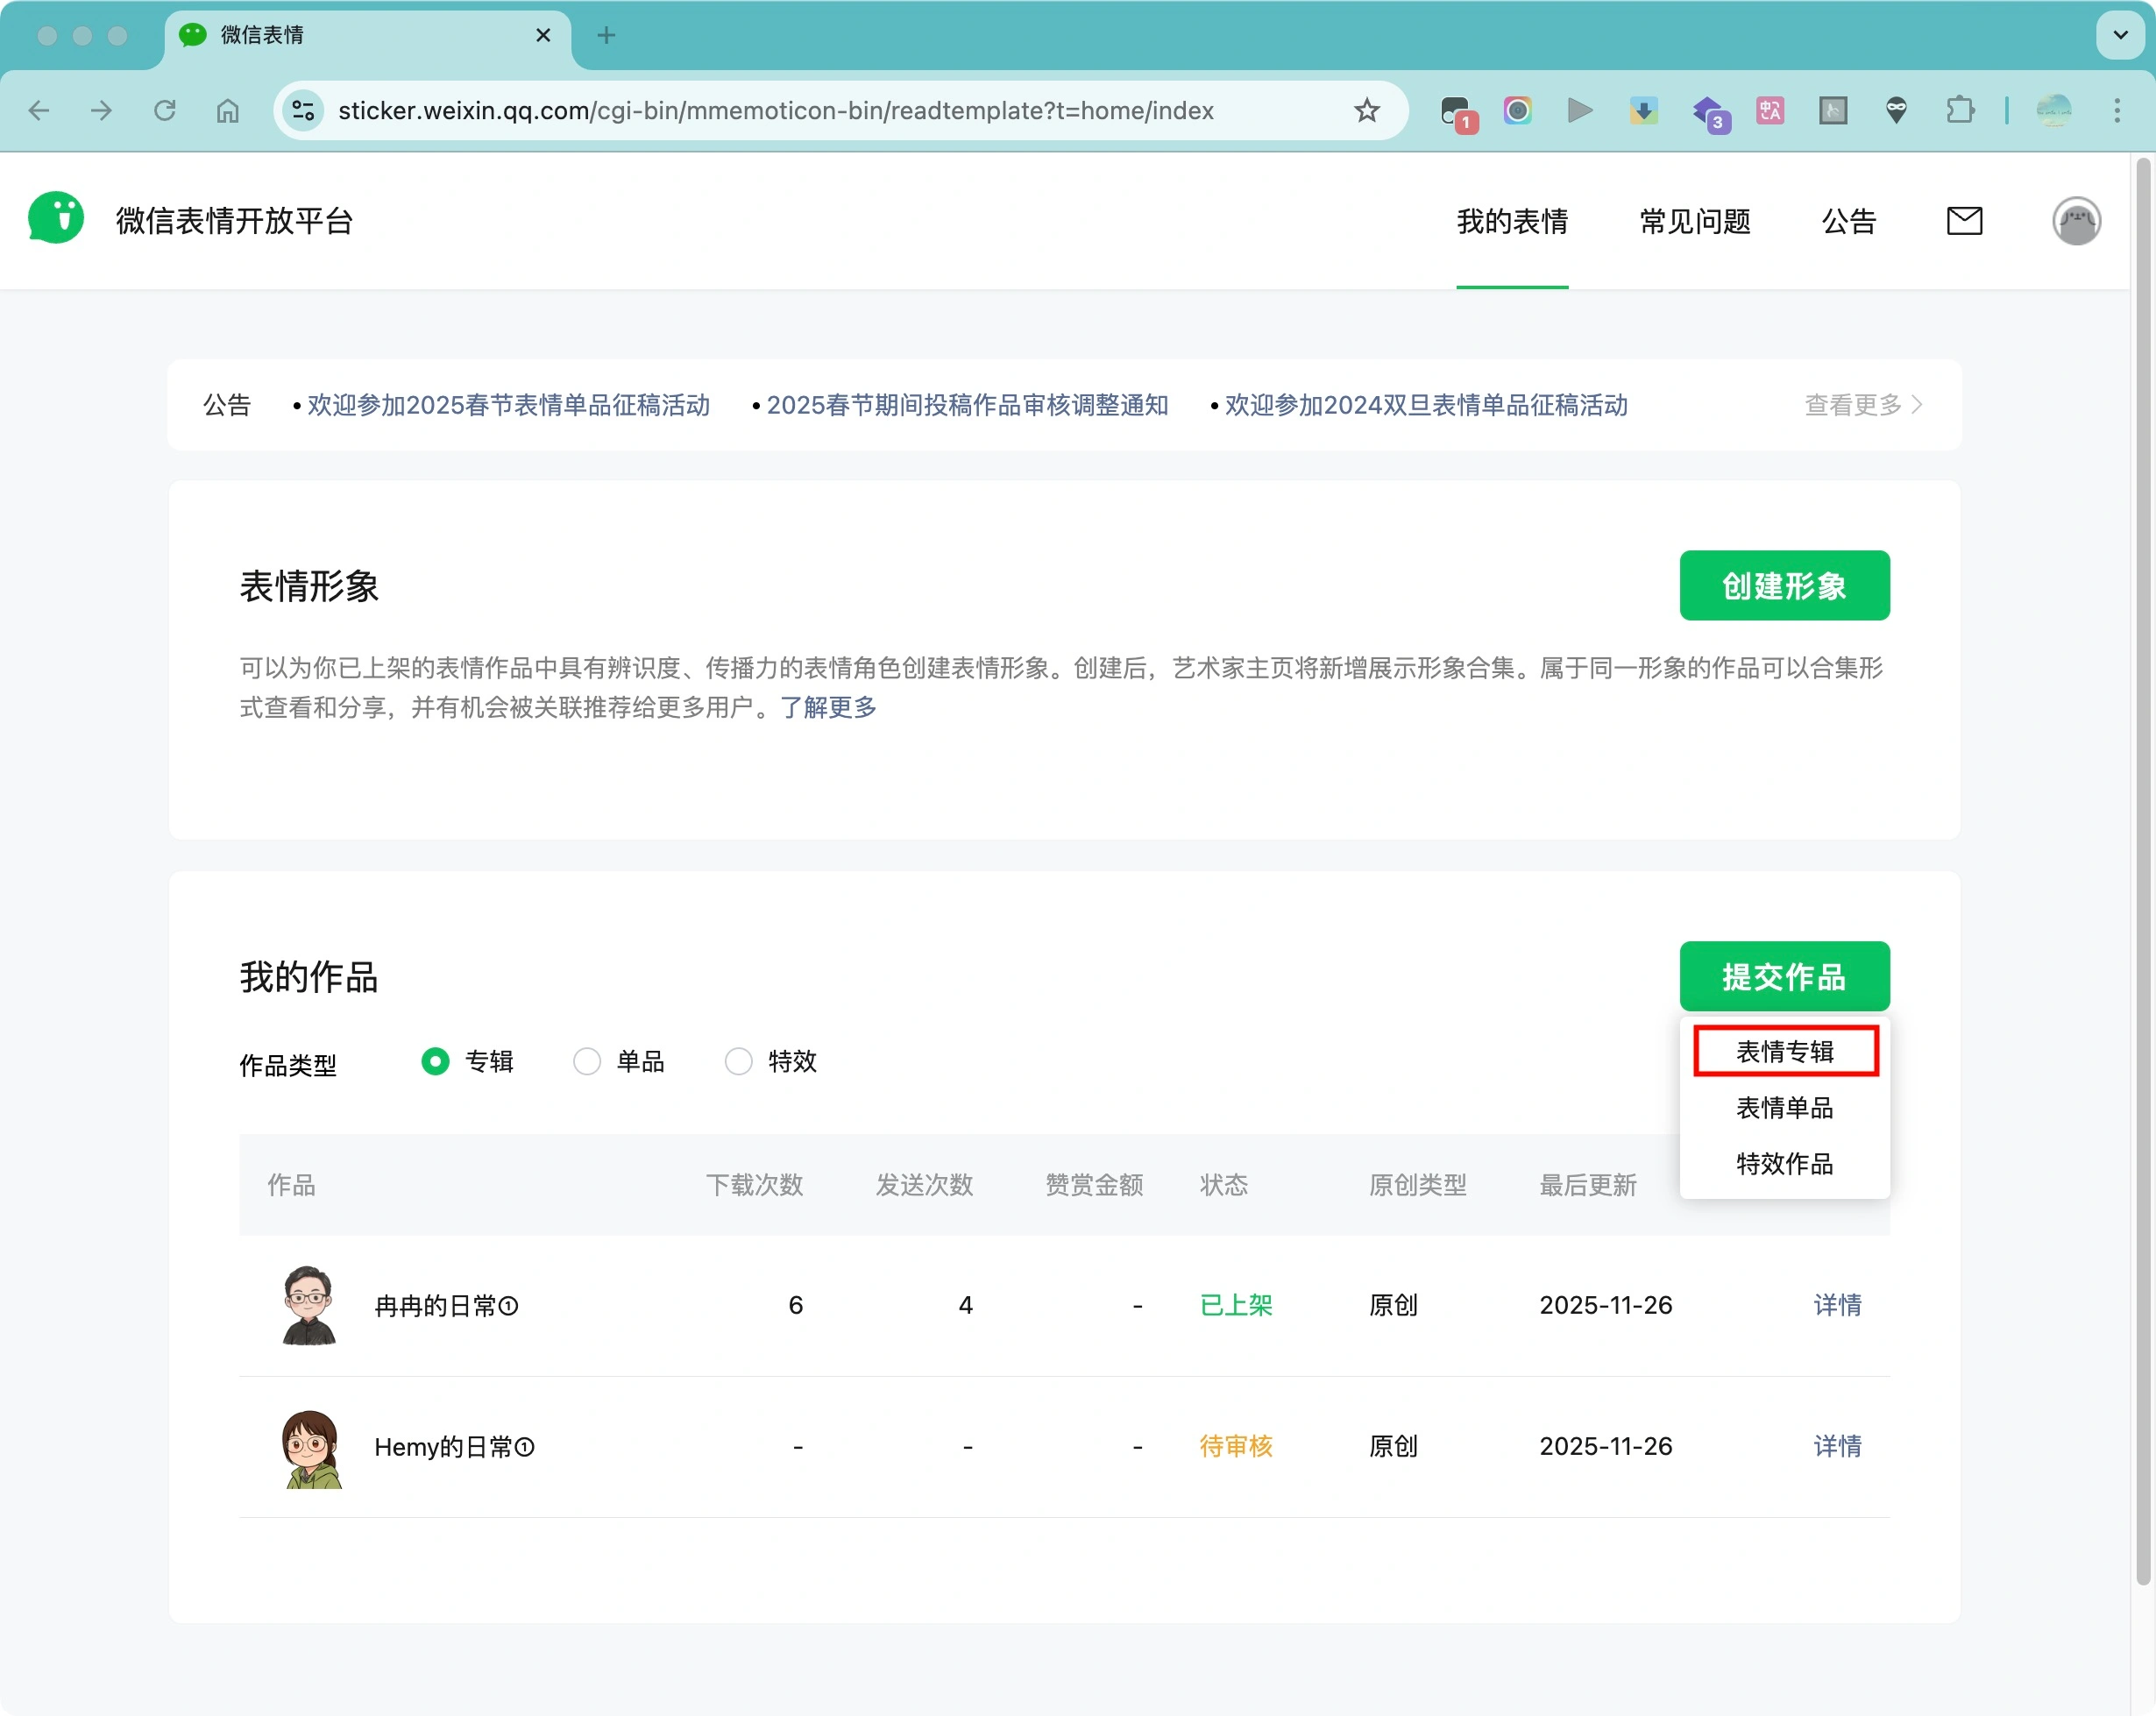Open the browser extensions puzzle icon
The width and height of the screenshot is (2156, 1716).
tap(1959, 111)
